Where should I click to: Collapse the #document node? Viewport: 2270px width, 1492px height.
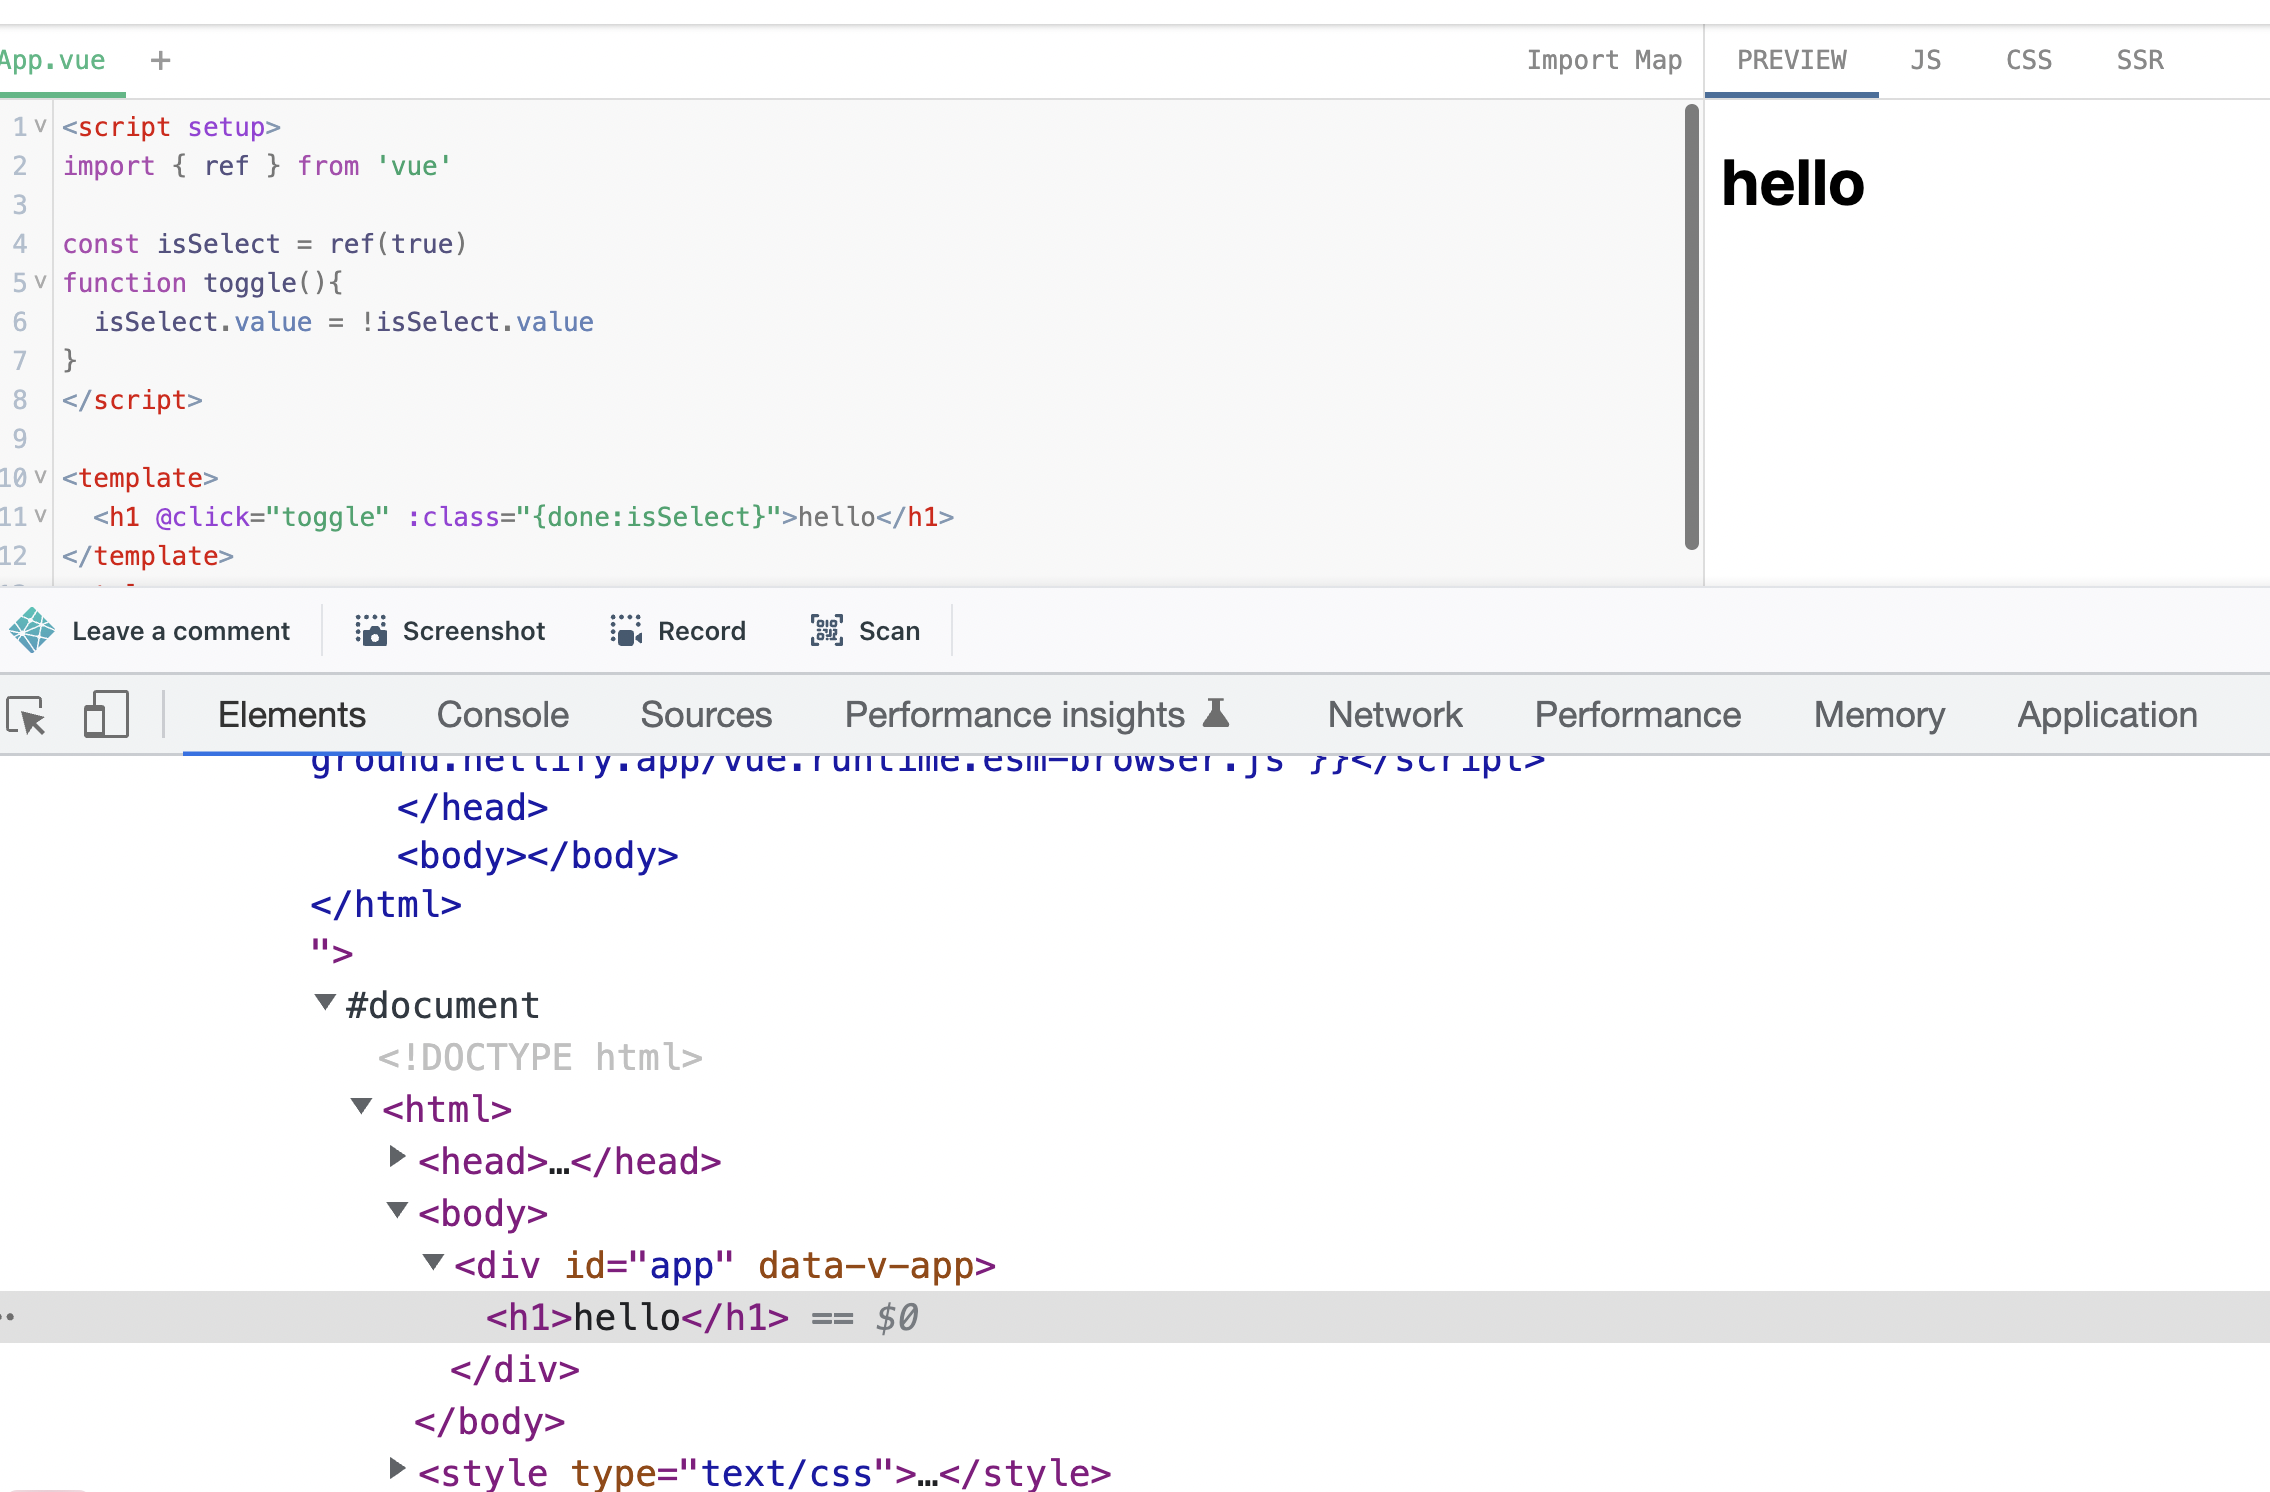click(x=324, y=1002)
